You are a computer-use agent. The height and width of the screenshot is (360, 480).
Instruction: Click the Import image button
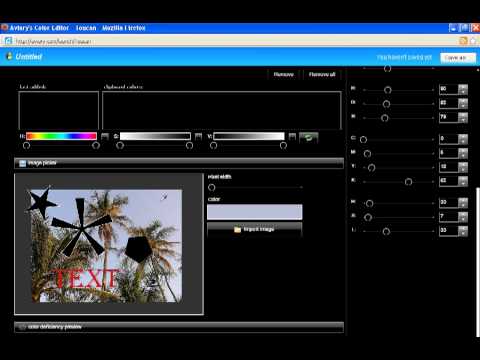point(255,230)
